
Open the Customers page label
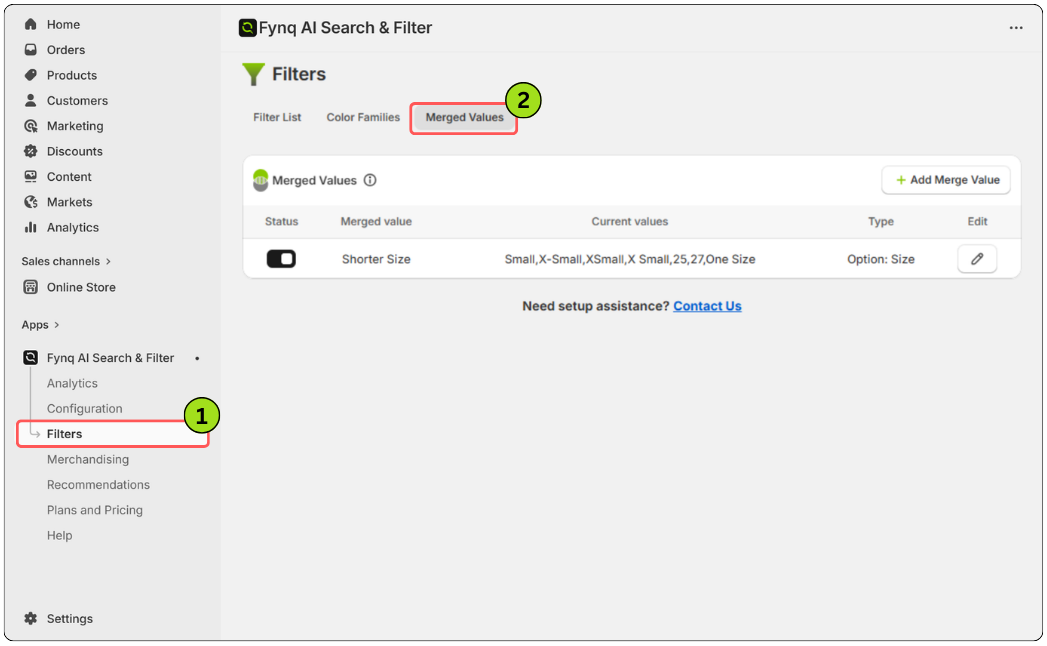tap(77, 101)
